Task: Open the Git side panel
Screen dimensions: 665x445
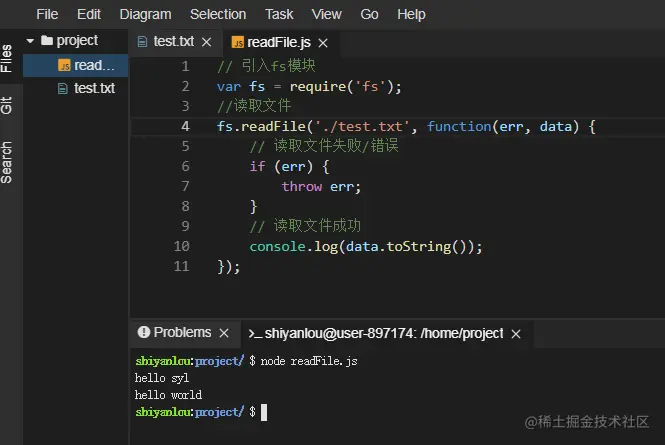Action: pos(7,106)
